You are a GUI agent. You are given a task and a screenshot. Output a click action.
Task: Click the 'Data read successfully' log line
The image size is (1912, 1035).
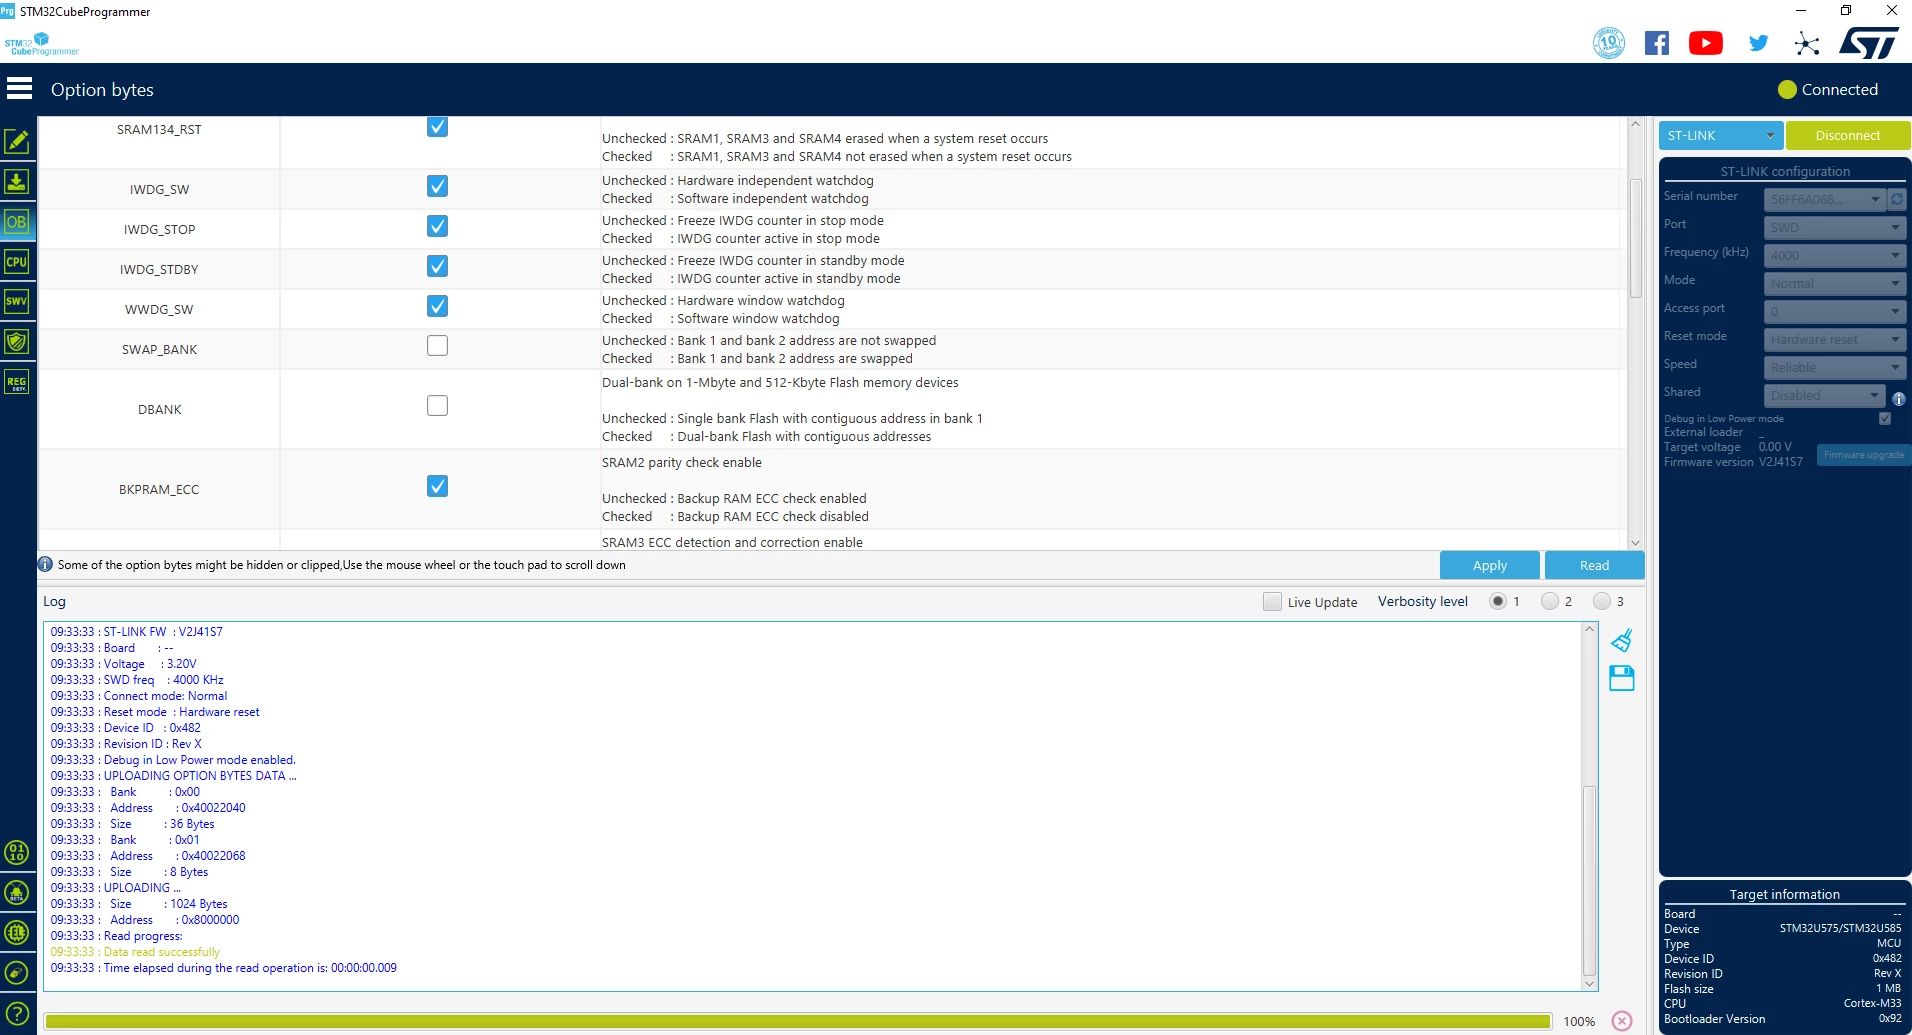pyautogui.click(x=135, y=952)
